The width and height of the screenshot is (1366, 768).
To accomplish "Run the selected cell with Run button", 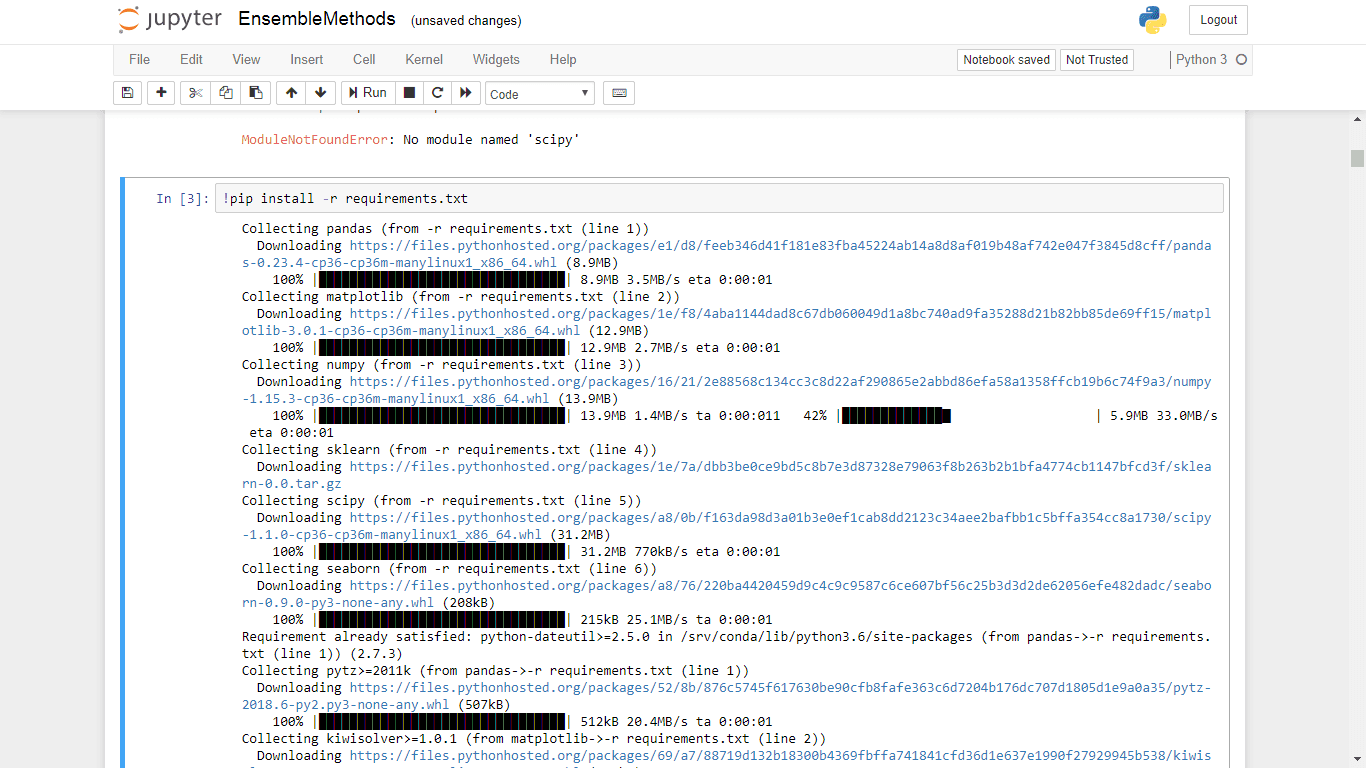I will click(x=367, y=92).
